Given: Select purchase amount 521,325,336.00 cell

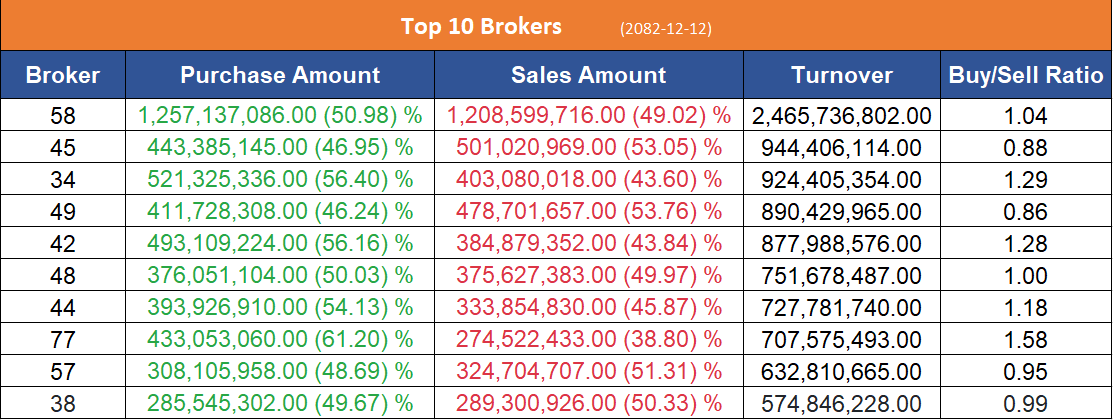Looking at the screenshot, I should click(x=280, y=180).
